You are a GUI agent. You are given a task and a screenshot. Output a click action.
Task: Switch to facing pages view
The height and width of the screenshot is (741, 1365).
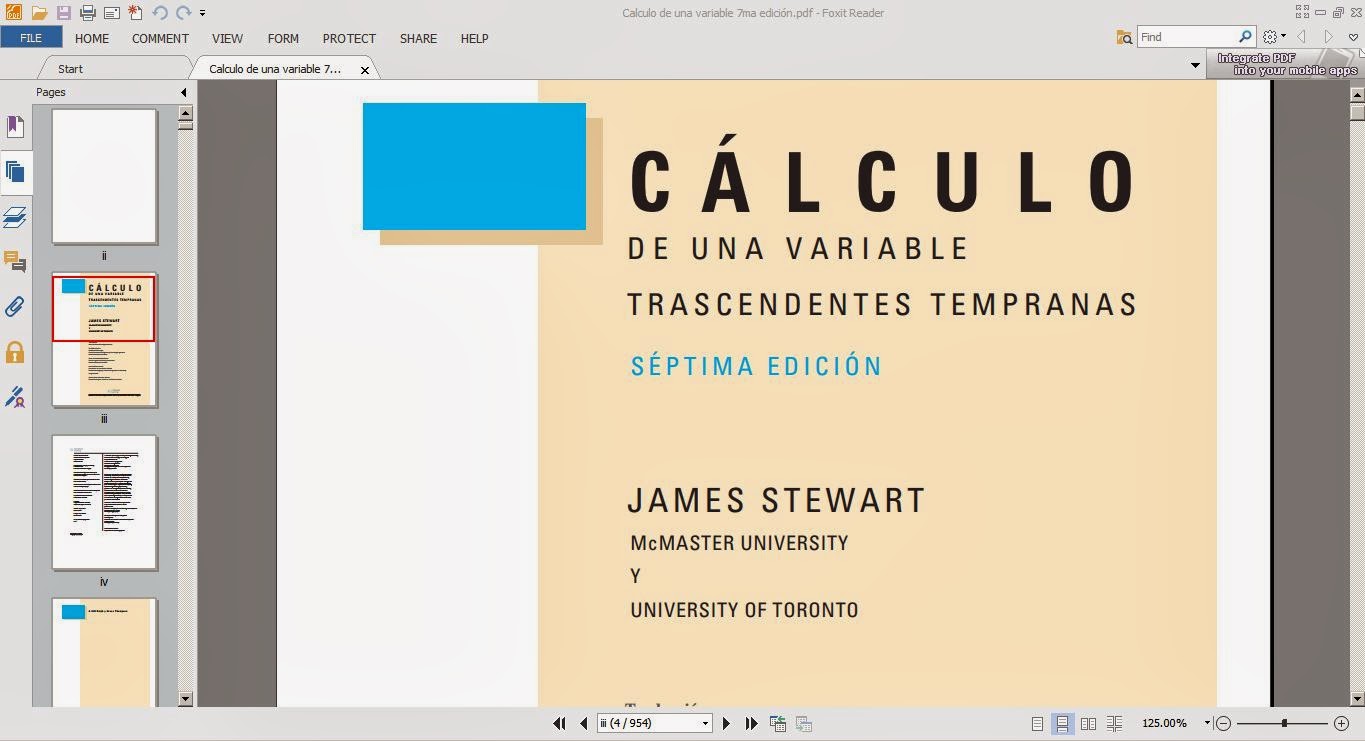point(1088,723)
